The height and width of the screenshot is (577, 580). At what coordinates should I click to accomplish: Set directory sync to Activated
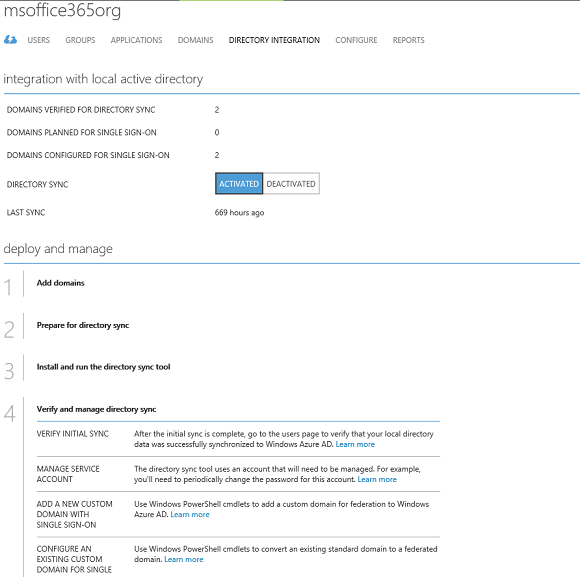click(x=239, y=183)
